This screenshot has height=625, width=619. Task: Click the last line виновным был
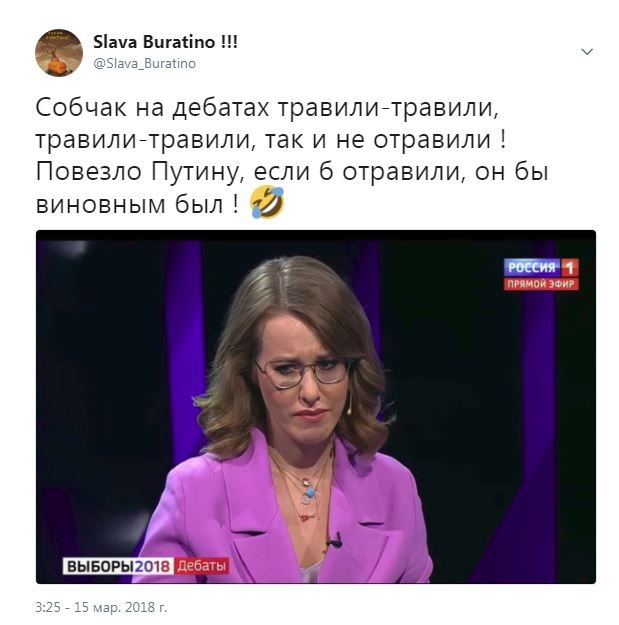pyautogui.click(x=138, y=204)
